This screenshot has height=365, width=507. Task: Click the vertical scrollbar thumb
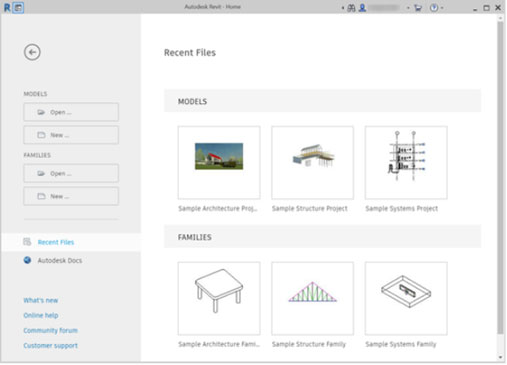pos(500,178)
